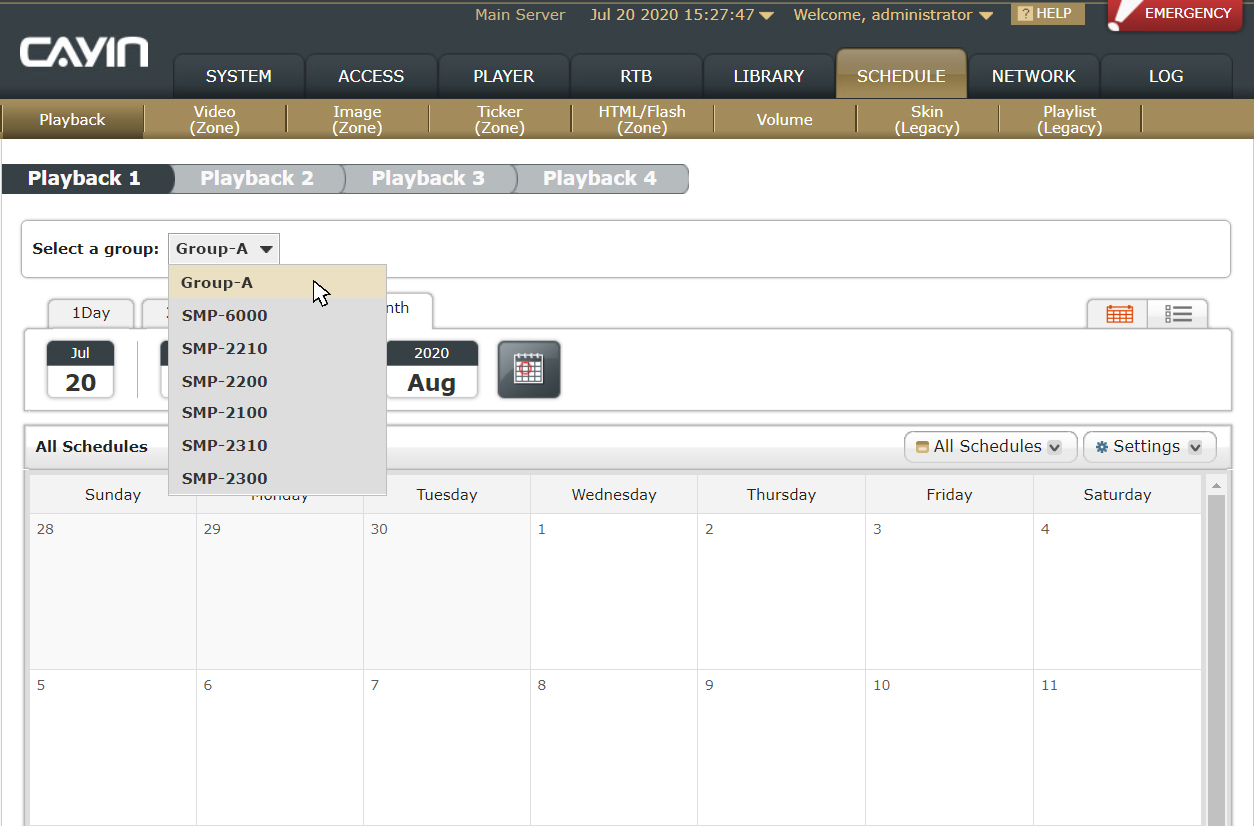Select Thursday 9 calendar cell
This screenshot has width=1254, height=826.
781,748
